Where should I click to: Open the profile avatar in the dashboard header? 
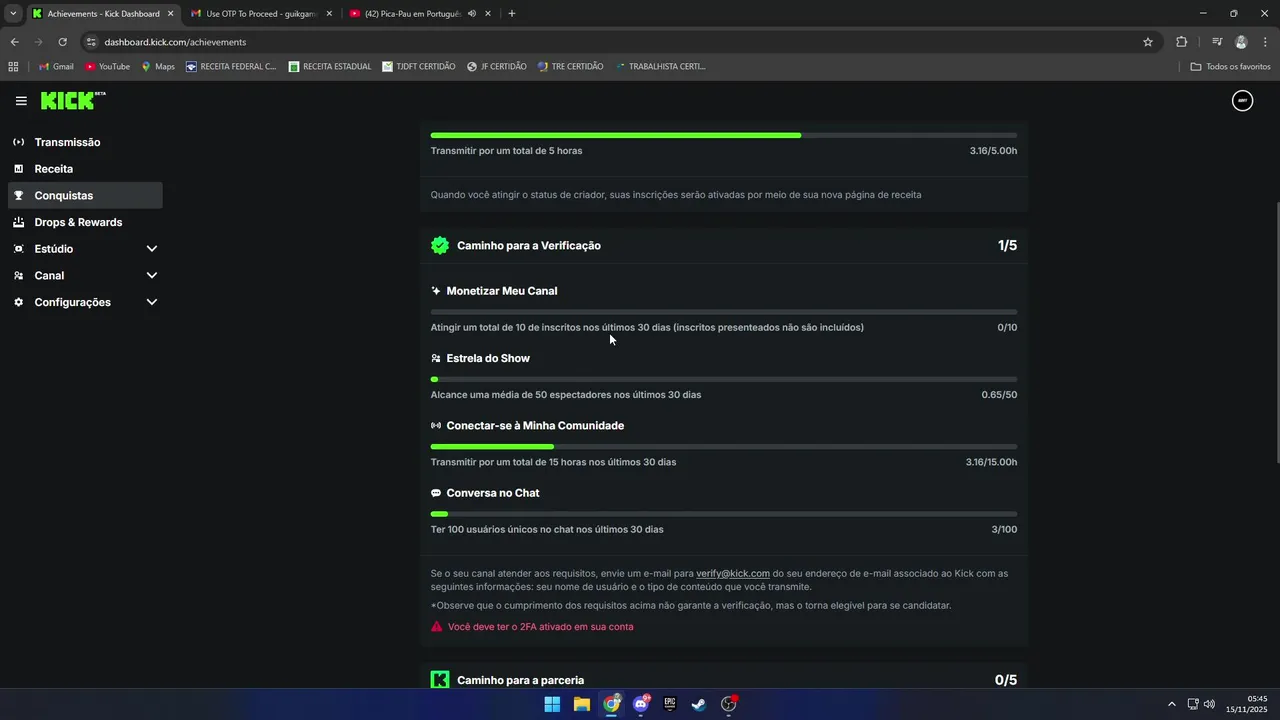point(1242,100)
